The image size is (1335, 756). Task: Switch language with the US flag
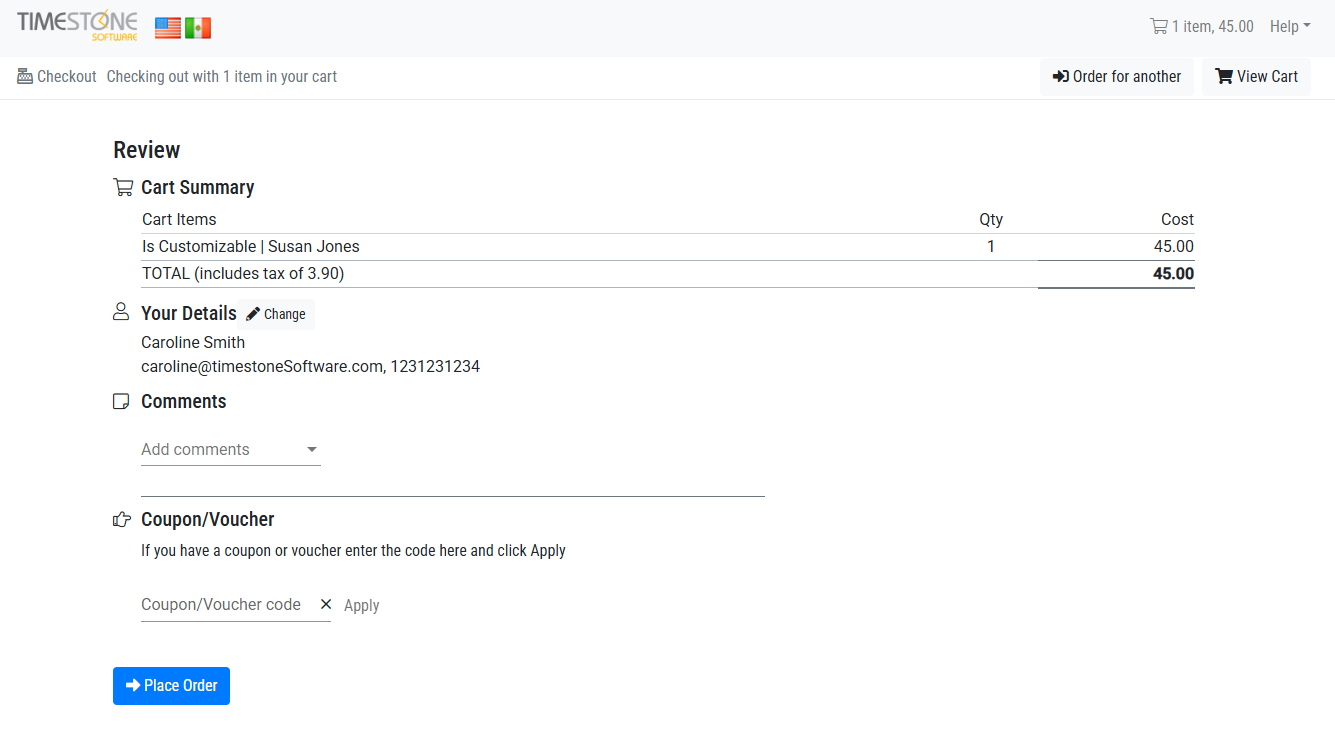click(x=168, y=28)
